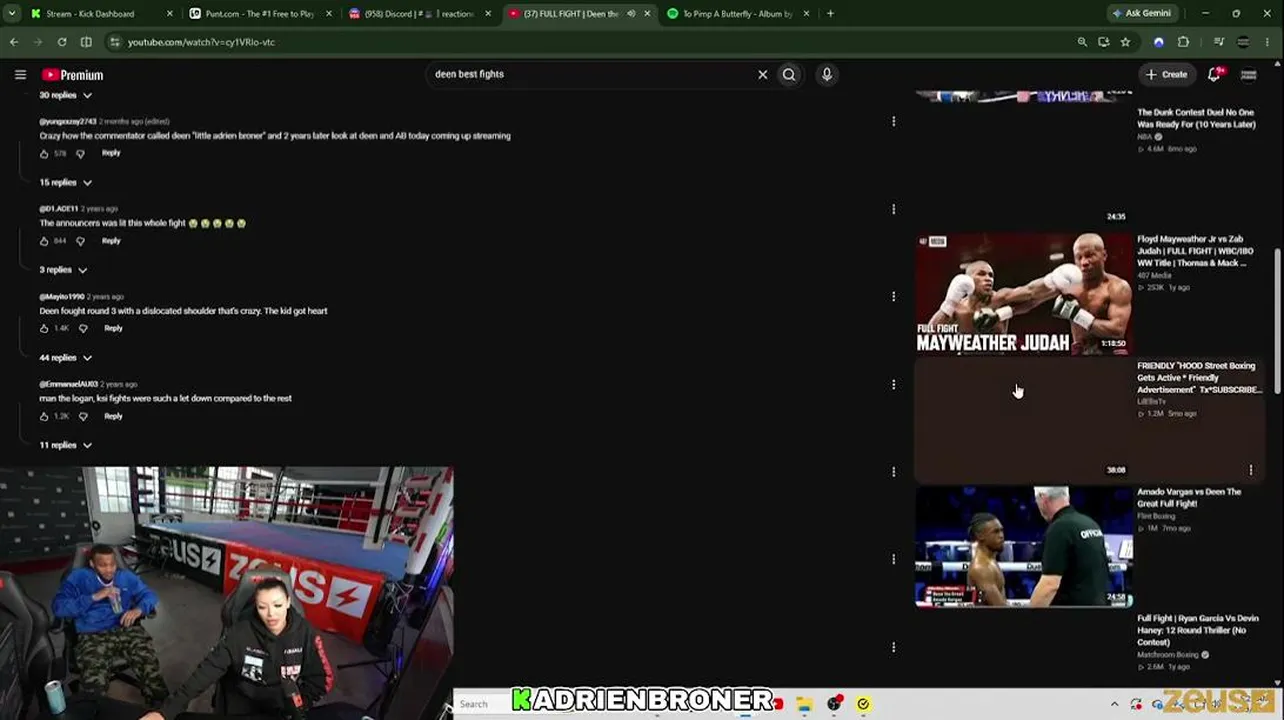Open 'The Dunk Contest Duel' video title

pyautogui.click(x=1196, y=119)
